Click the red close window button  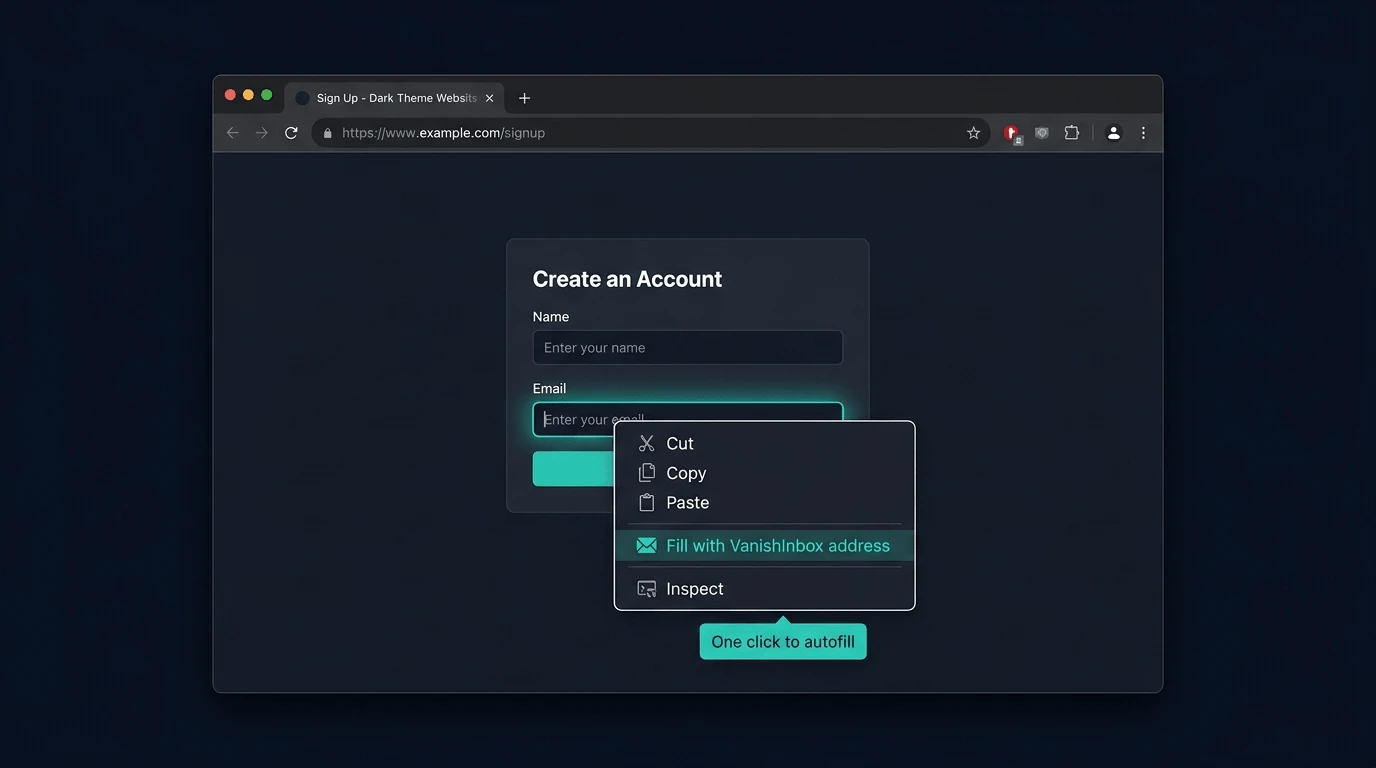click(x=230, y=95)
